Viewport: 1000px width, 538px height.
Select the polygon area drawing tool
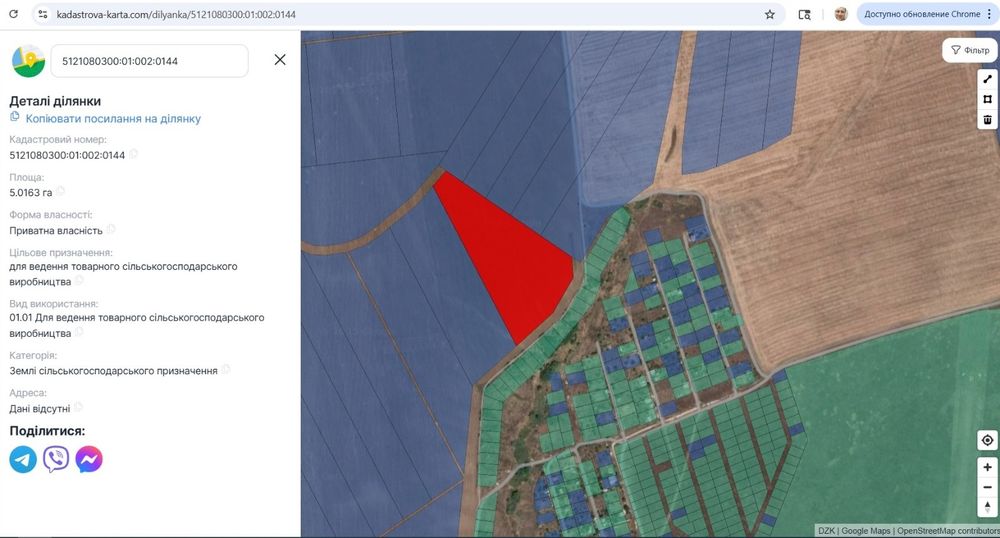coord(988,99)
